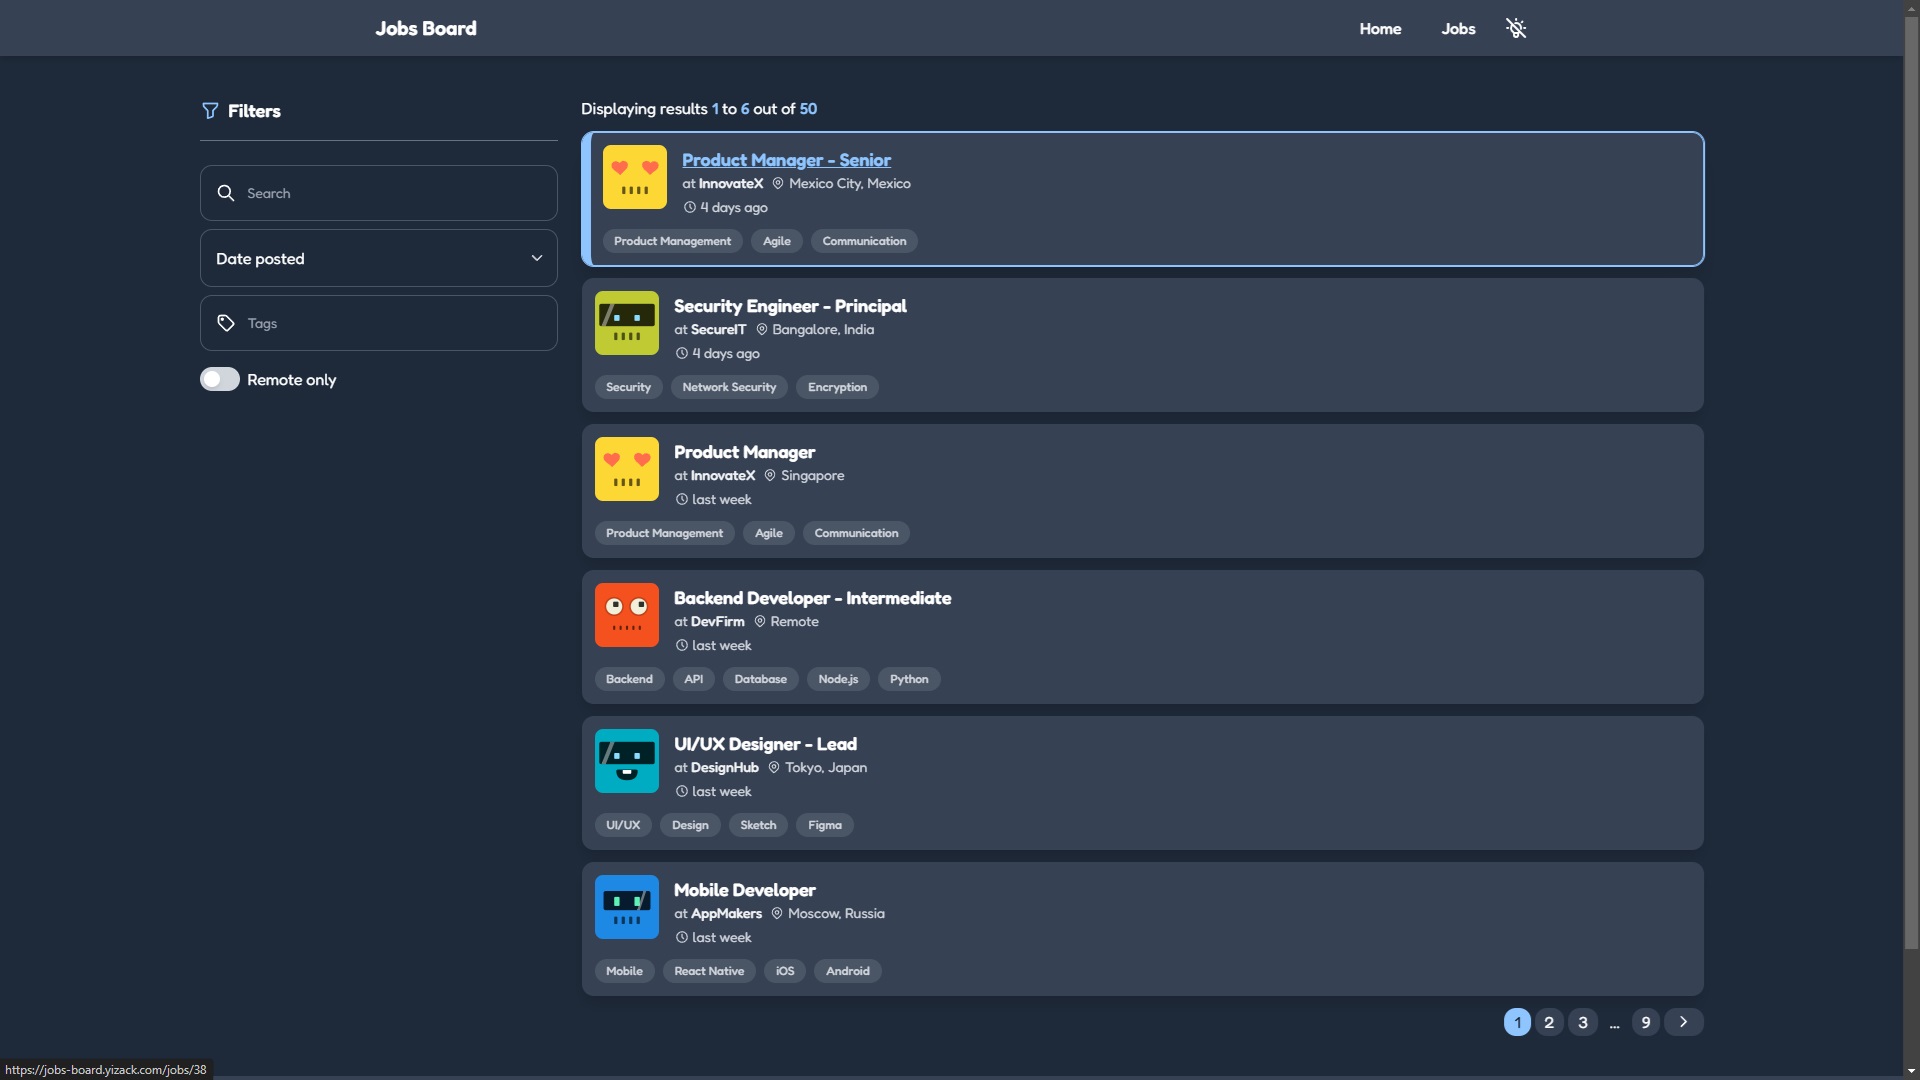Open the Product Manager - Senior job link

click(786, 160)
